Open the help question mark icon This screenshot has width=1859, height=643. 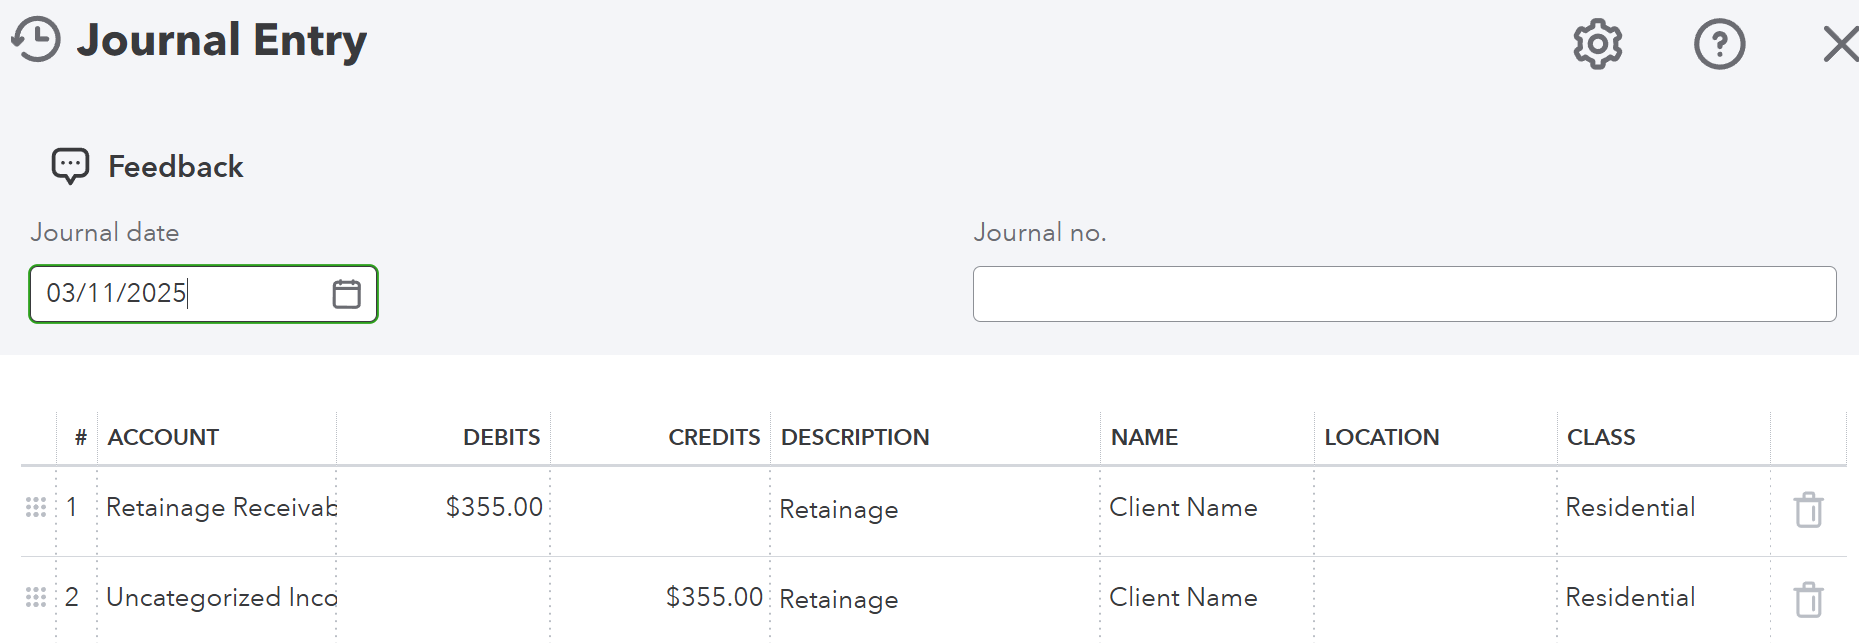1719,44
